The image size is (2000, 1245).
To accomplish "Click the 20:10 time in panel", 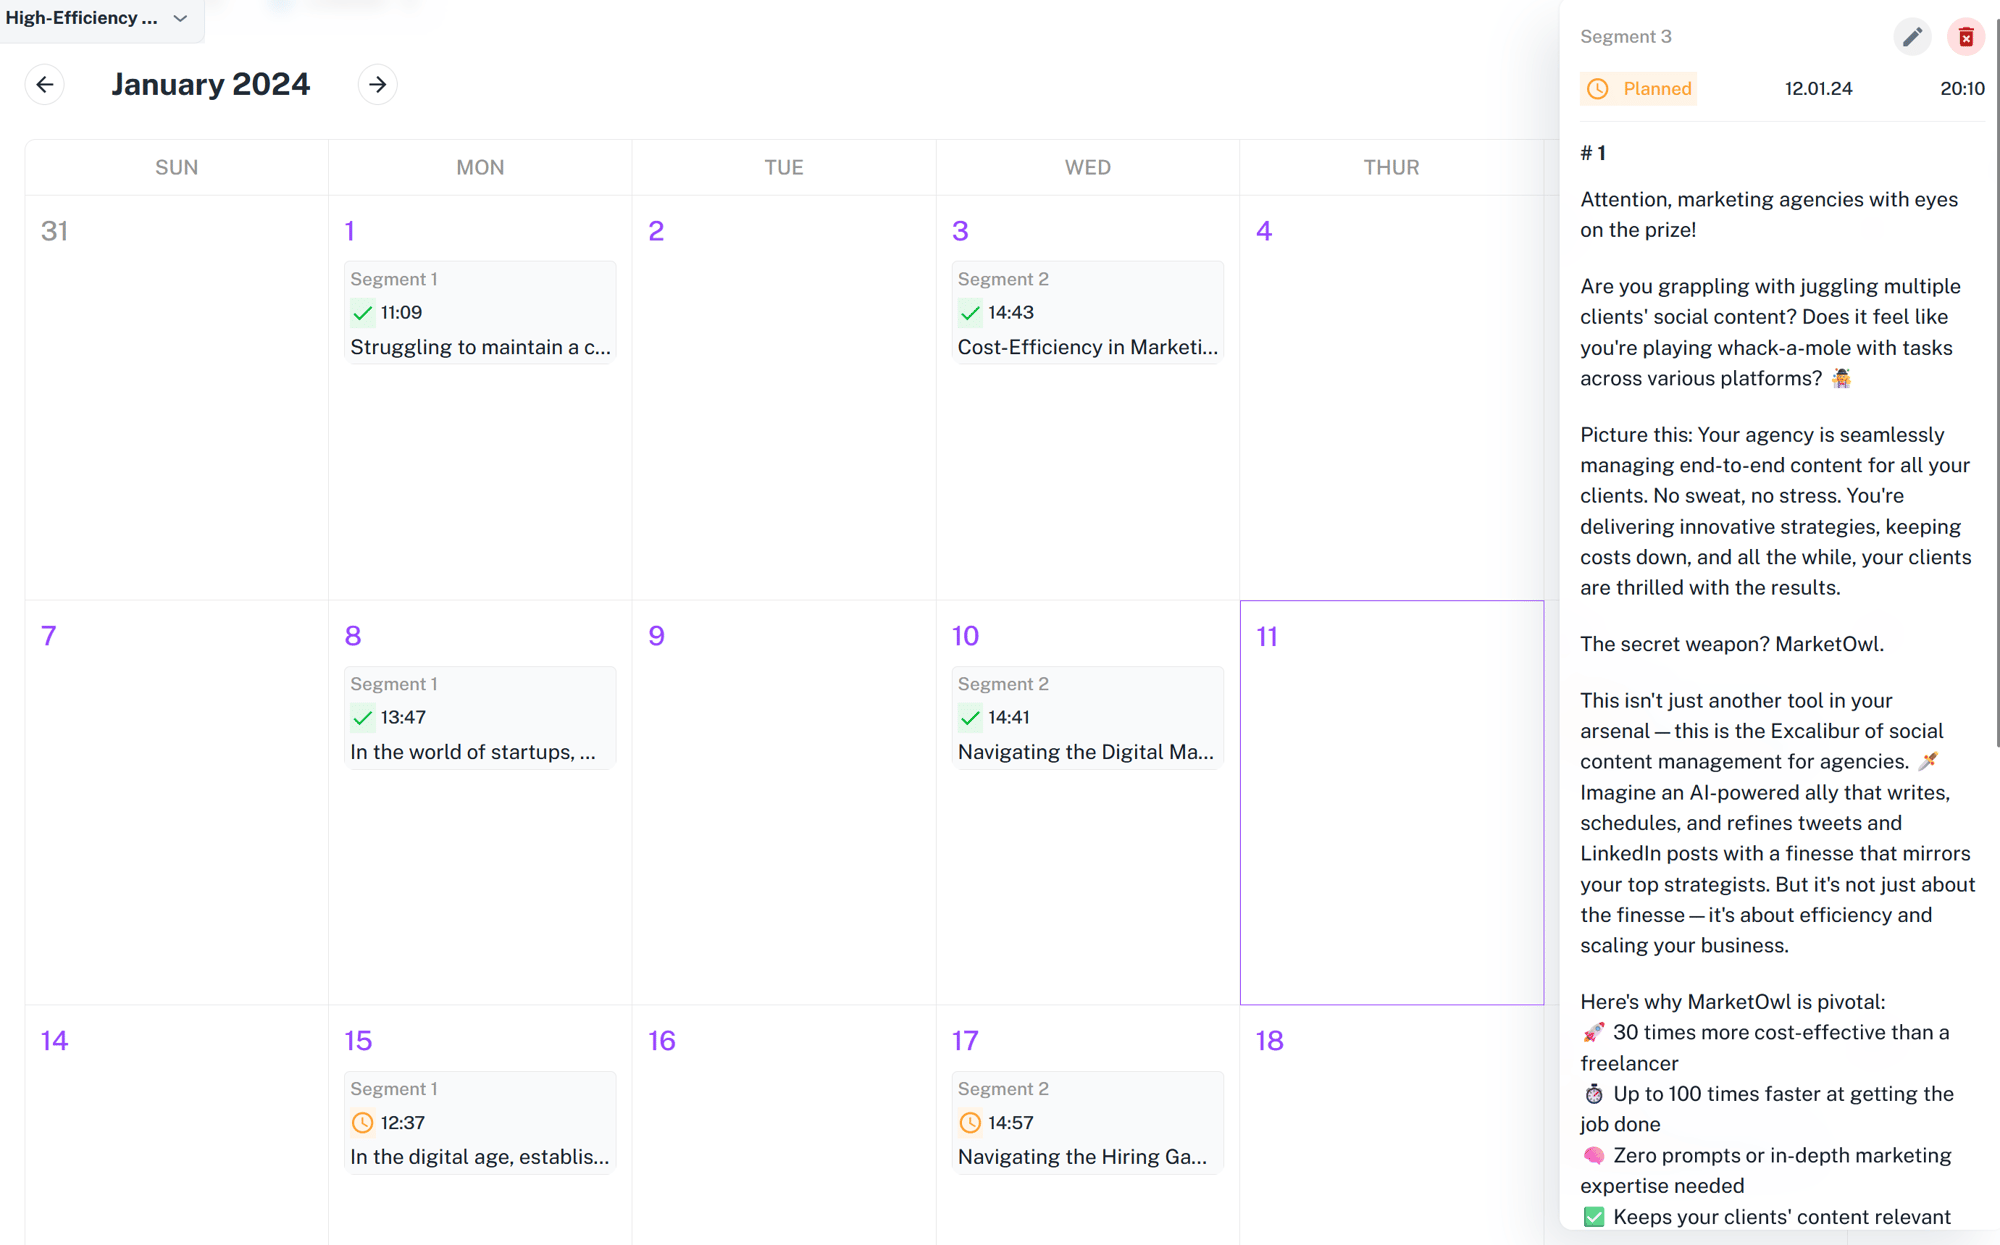I will pos(1962,89).
